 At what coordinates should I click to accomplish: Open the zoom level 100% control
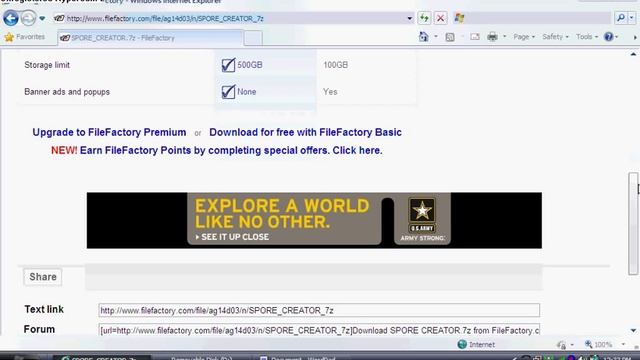coord(598,344)
